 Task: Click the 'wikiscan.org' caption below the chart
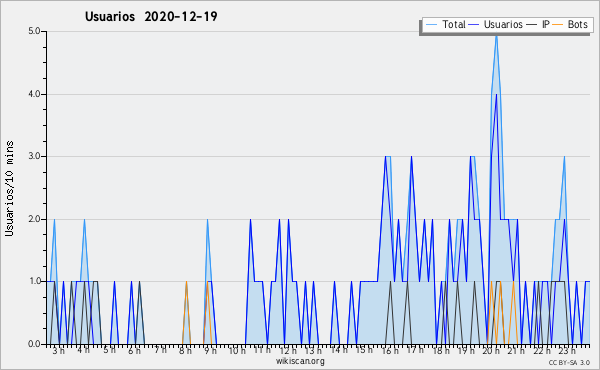pos(300,361)
